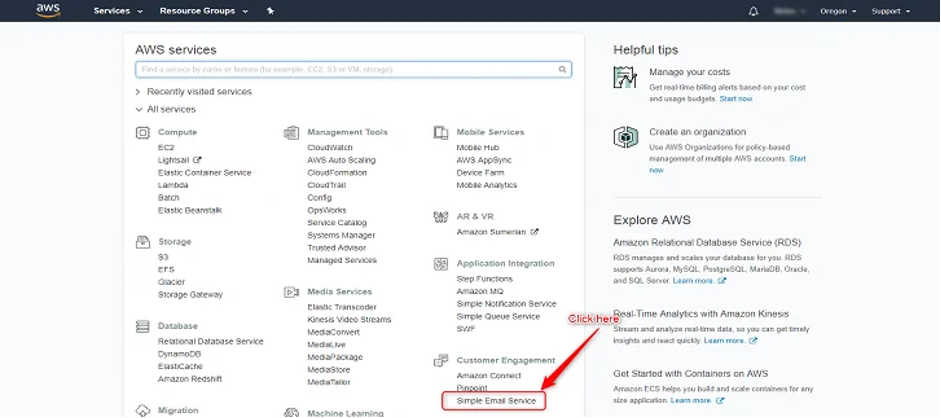Click the Management Tools category icon
Viewport: 941px width, 418px height.
(x=292, y=133)
